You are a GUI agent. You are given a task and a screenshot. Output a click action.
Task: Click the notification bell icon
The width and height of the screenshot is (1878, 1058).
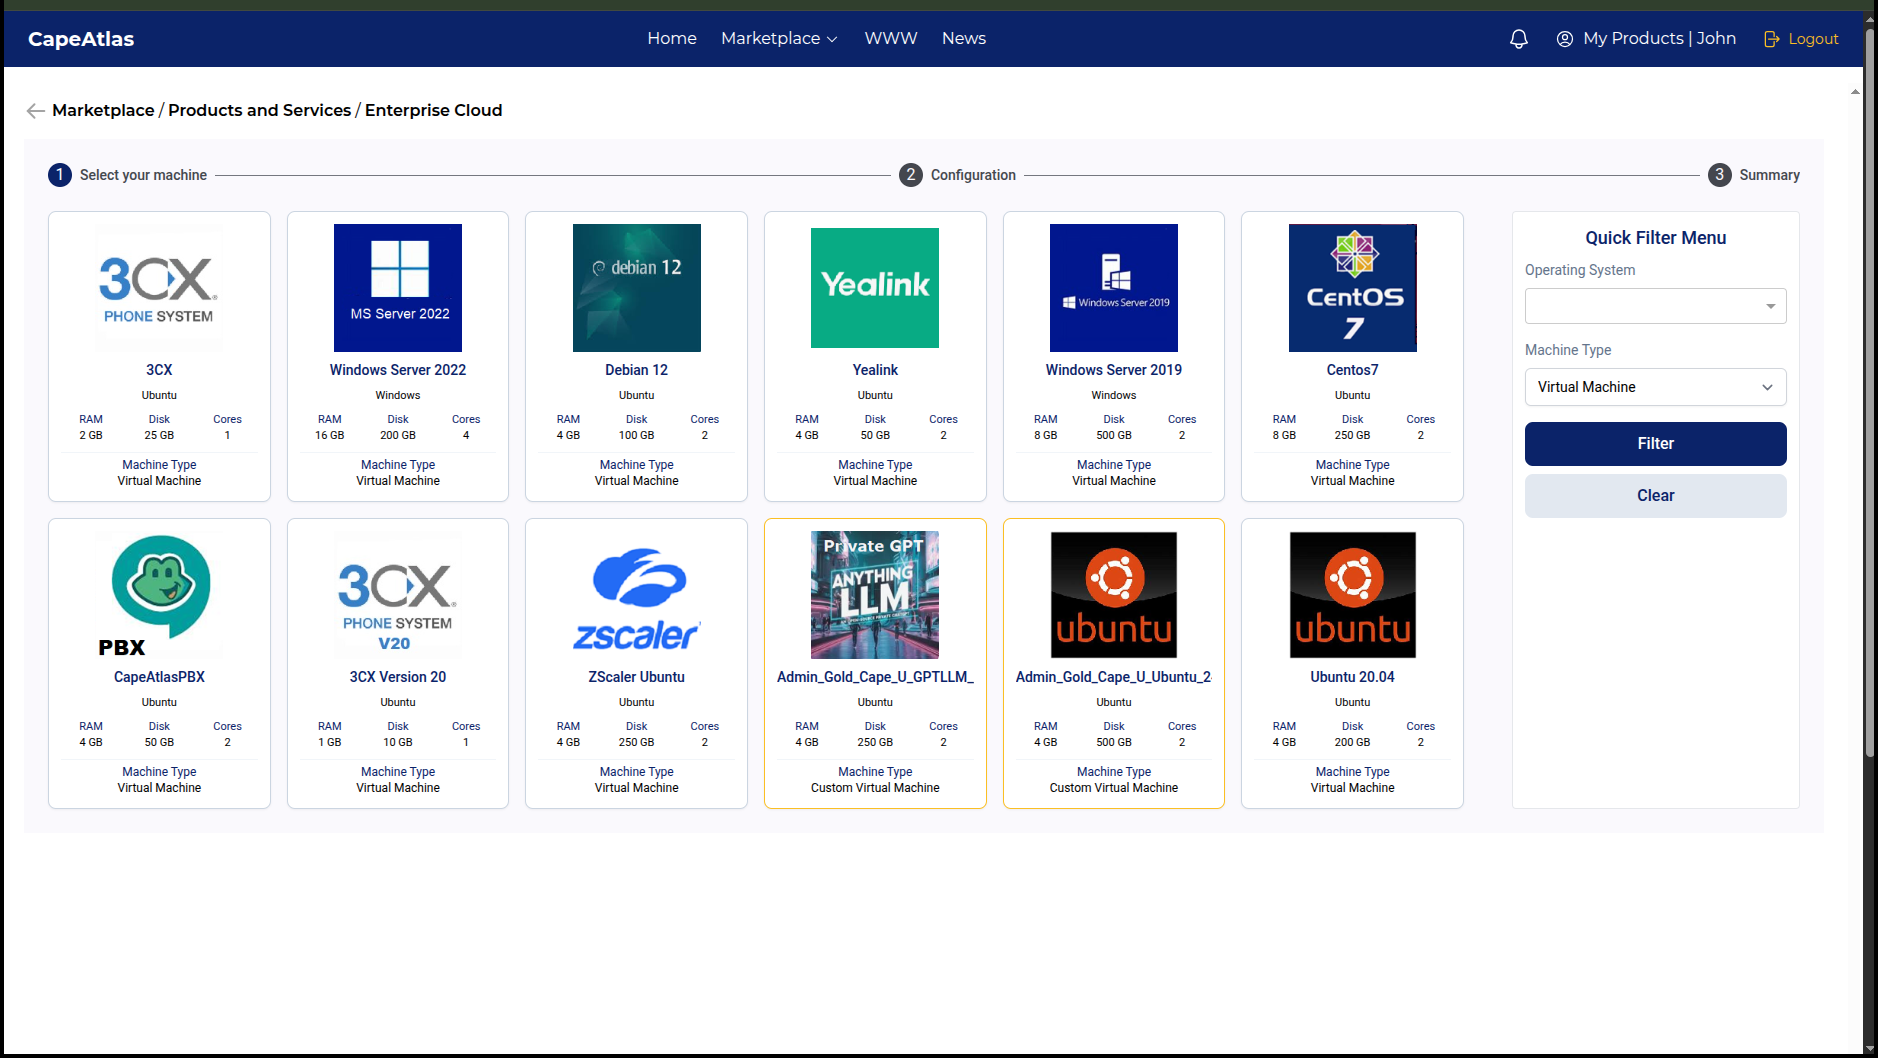1518,39
